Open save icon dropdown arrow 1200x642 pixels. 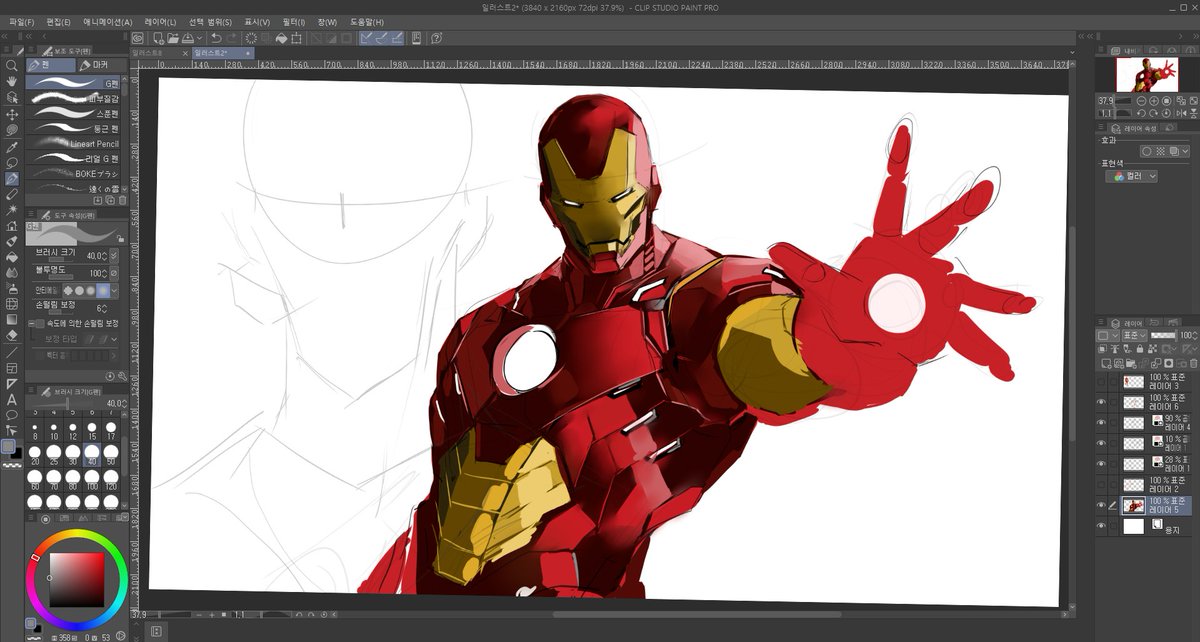tap(201, 38)
